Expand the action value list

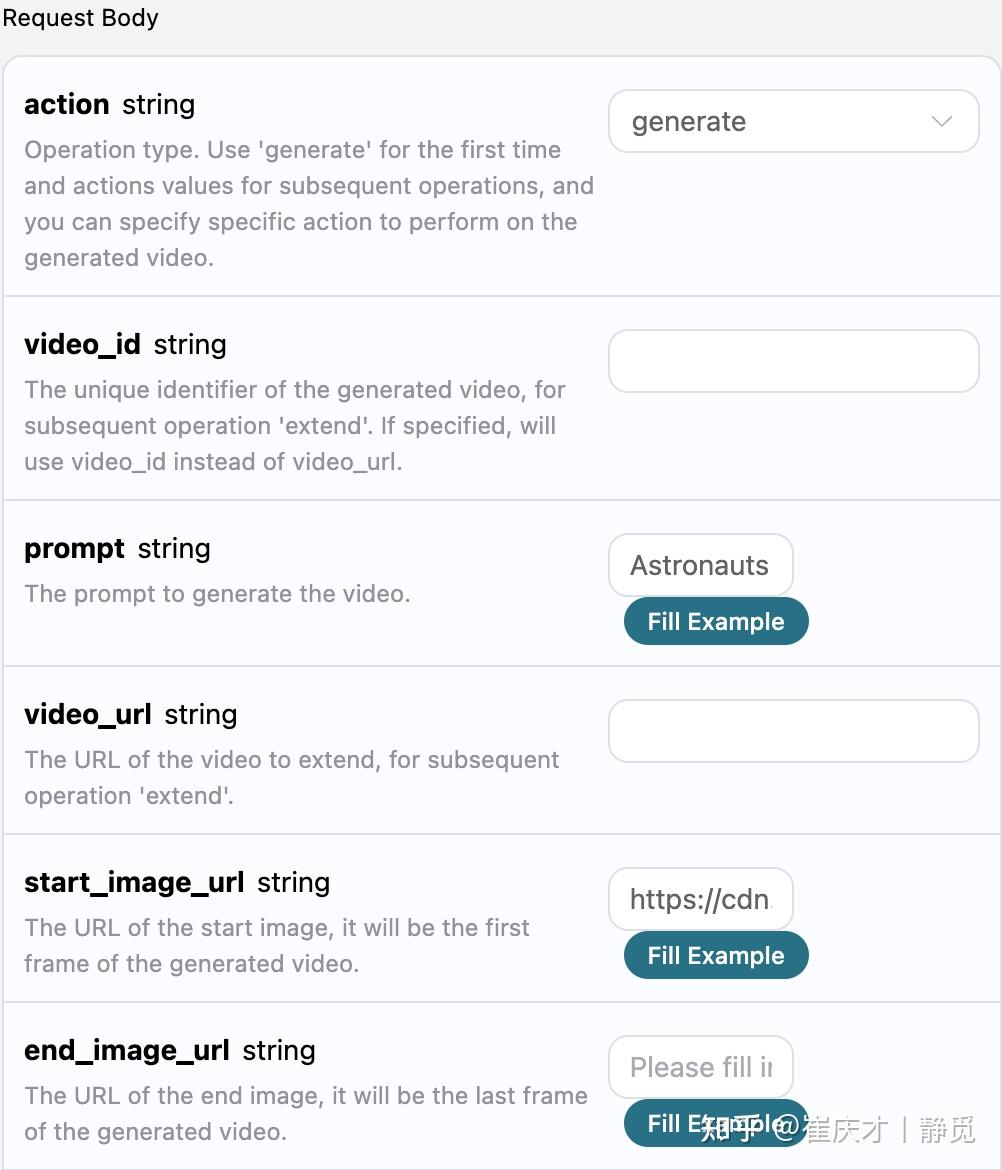793,121
